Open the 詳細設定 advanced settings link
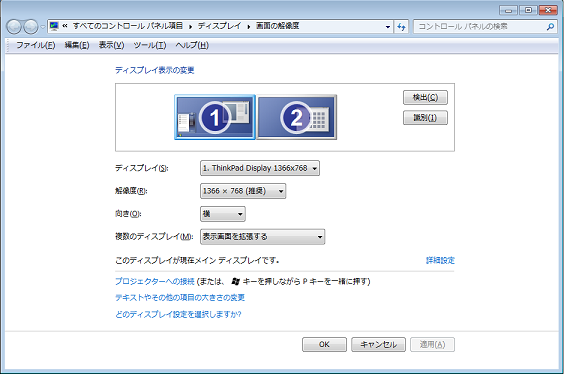Screen dimensions: 565x374 [x=440, y=260]
